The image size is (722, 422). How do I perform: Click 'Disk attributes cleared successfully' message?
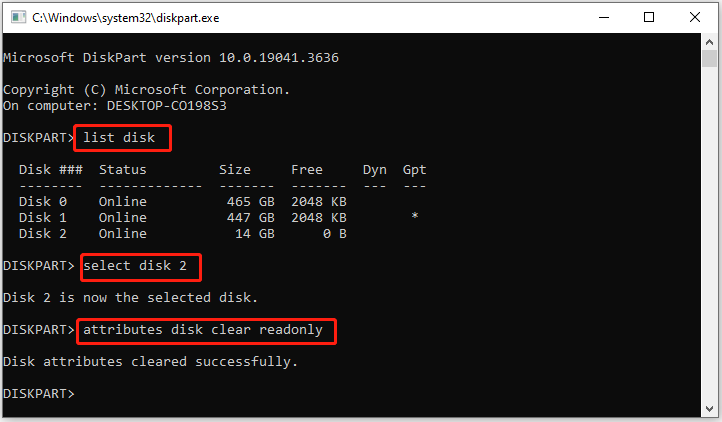click(150, 361)
